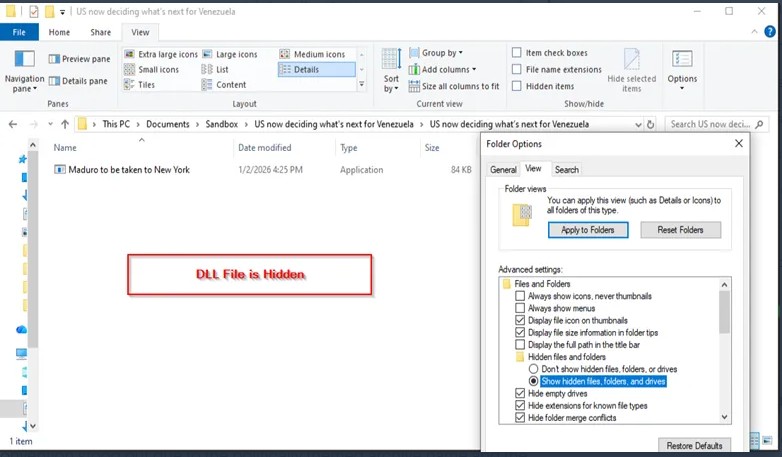Viewport: 782px width, 457px height.
Task: Expand the Sandbox breadcrumb arrow
Action: [248, 124]
